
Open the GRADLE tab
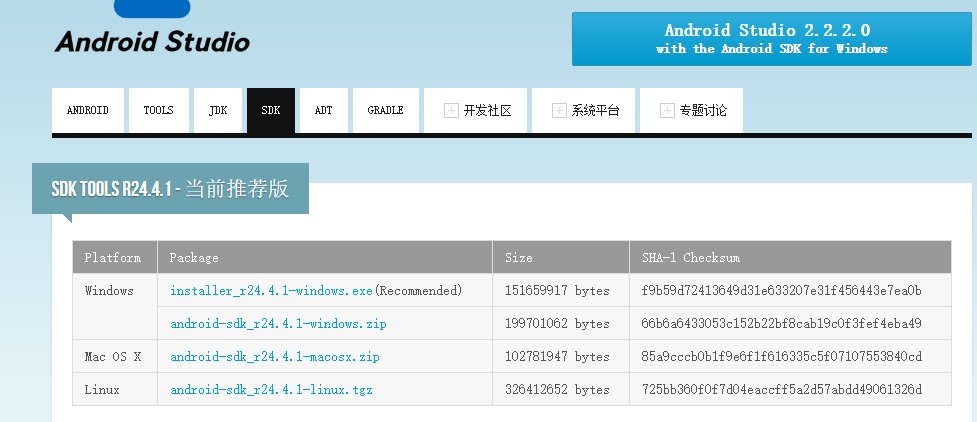tap(386, 110)
